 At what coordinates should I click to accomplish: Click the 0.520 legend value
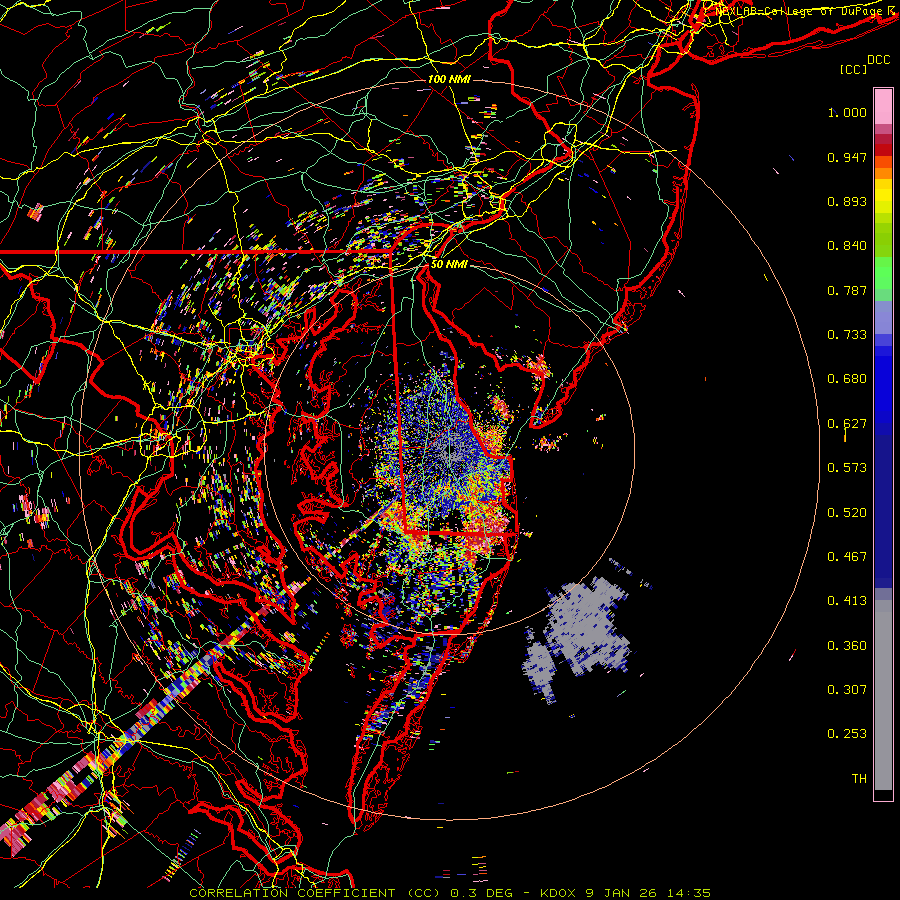click(x=847, y=513)
